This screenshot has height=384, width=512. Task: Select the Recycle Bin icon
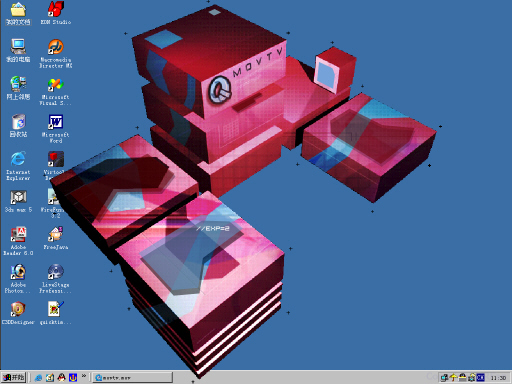tap(18, 125)
